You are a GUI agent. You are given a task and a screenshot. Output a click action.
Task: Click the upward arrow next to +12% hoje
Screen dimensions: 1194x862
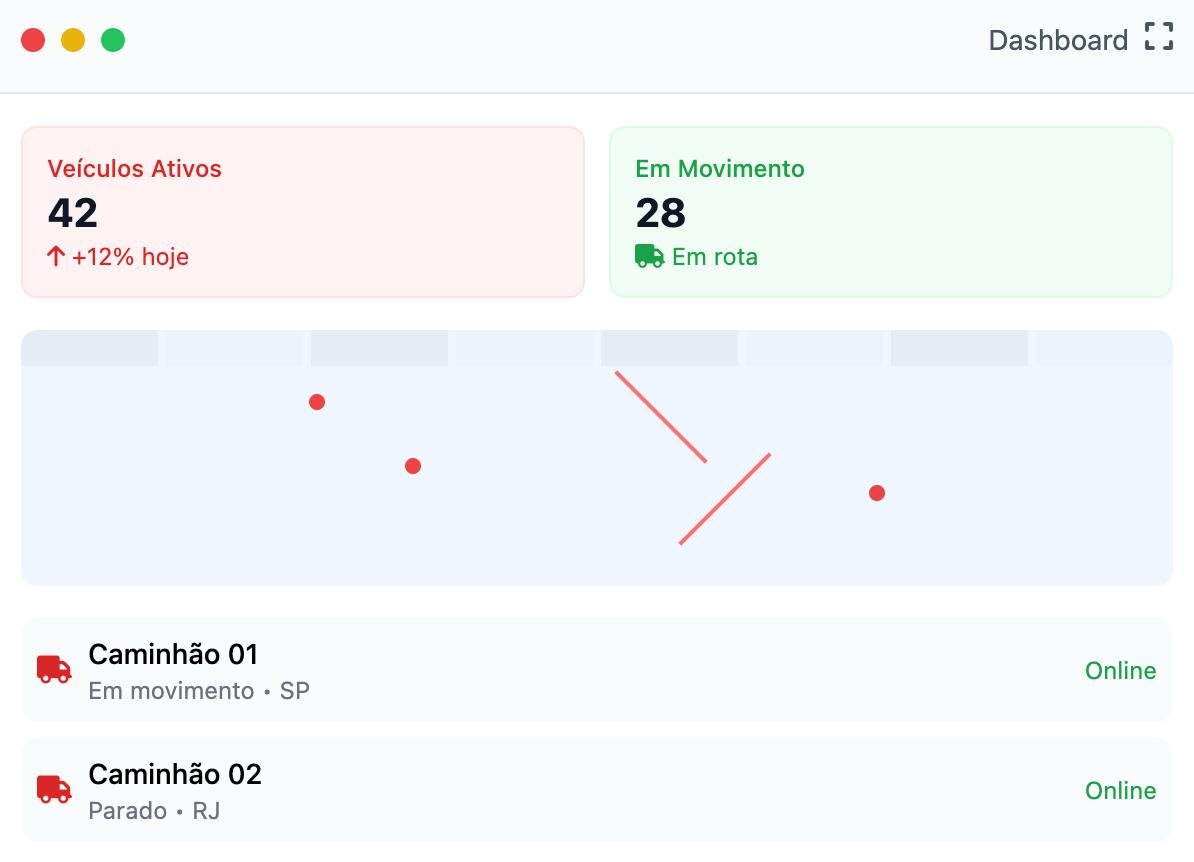(x=55, y=256)
